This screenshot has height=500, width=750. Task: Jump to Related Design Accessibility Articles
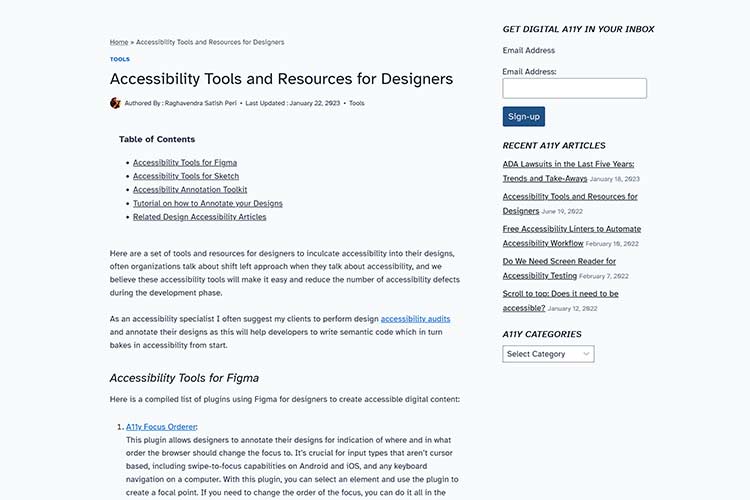pyautogui.click(x=200, y=216)
